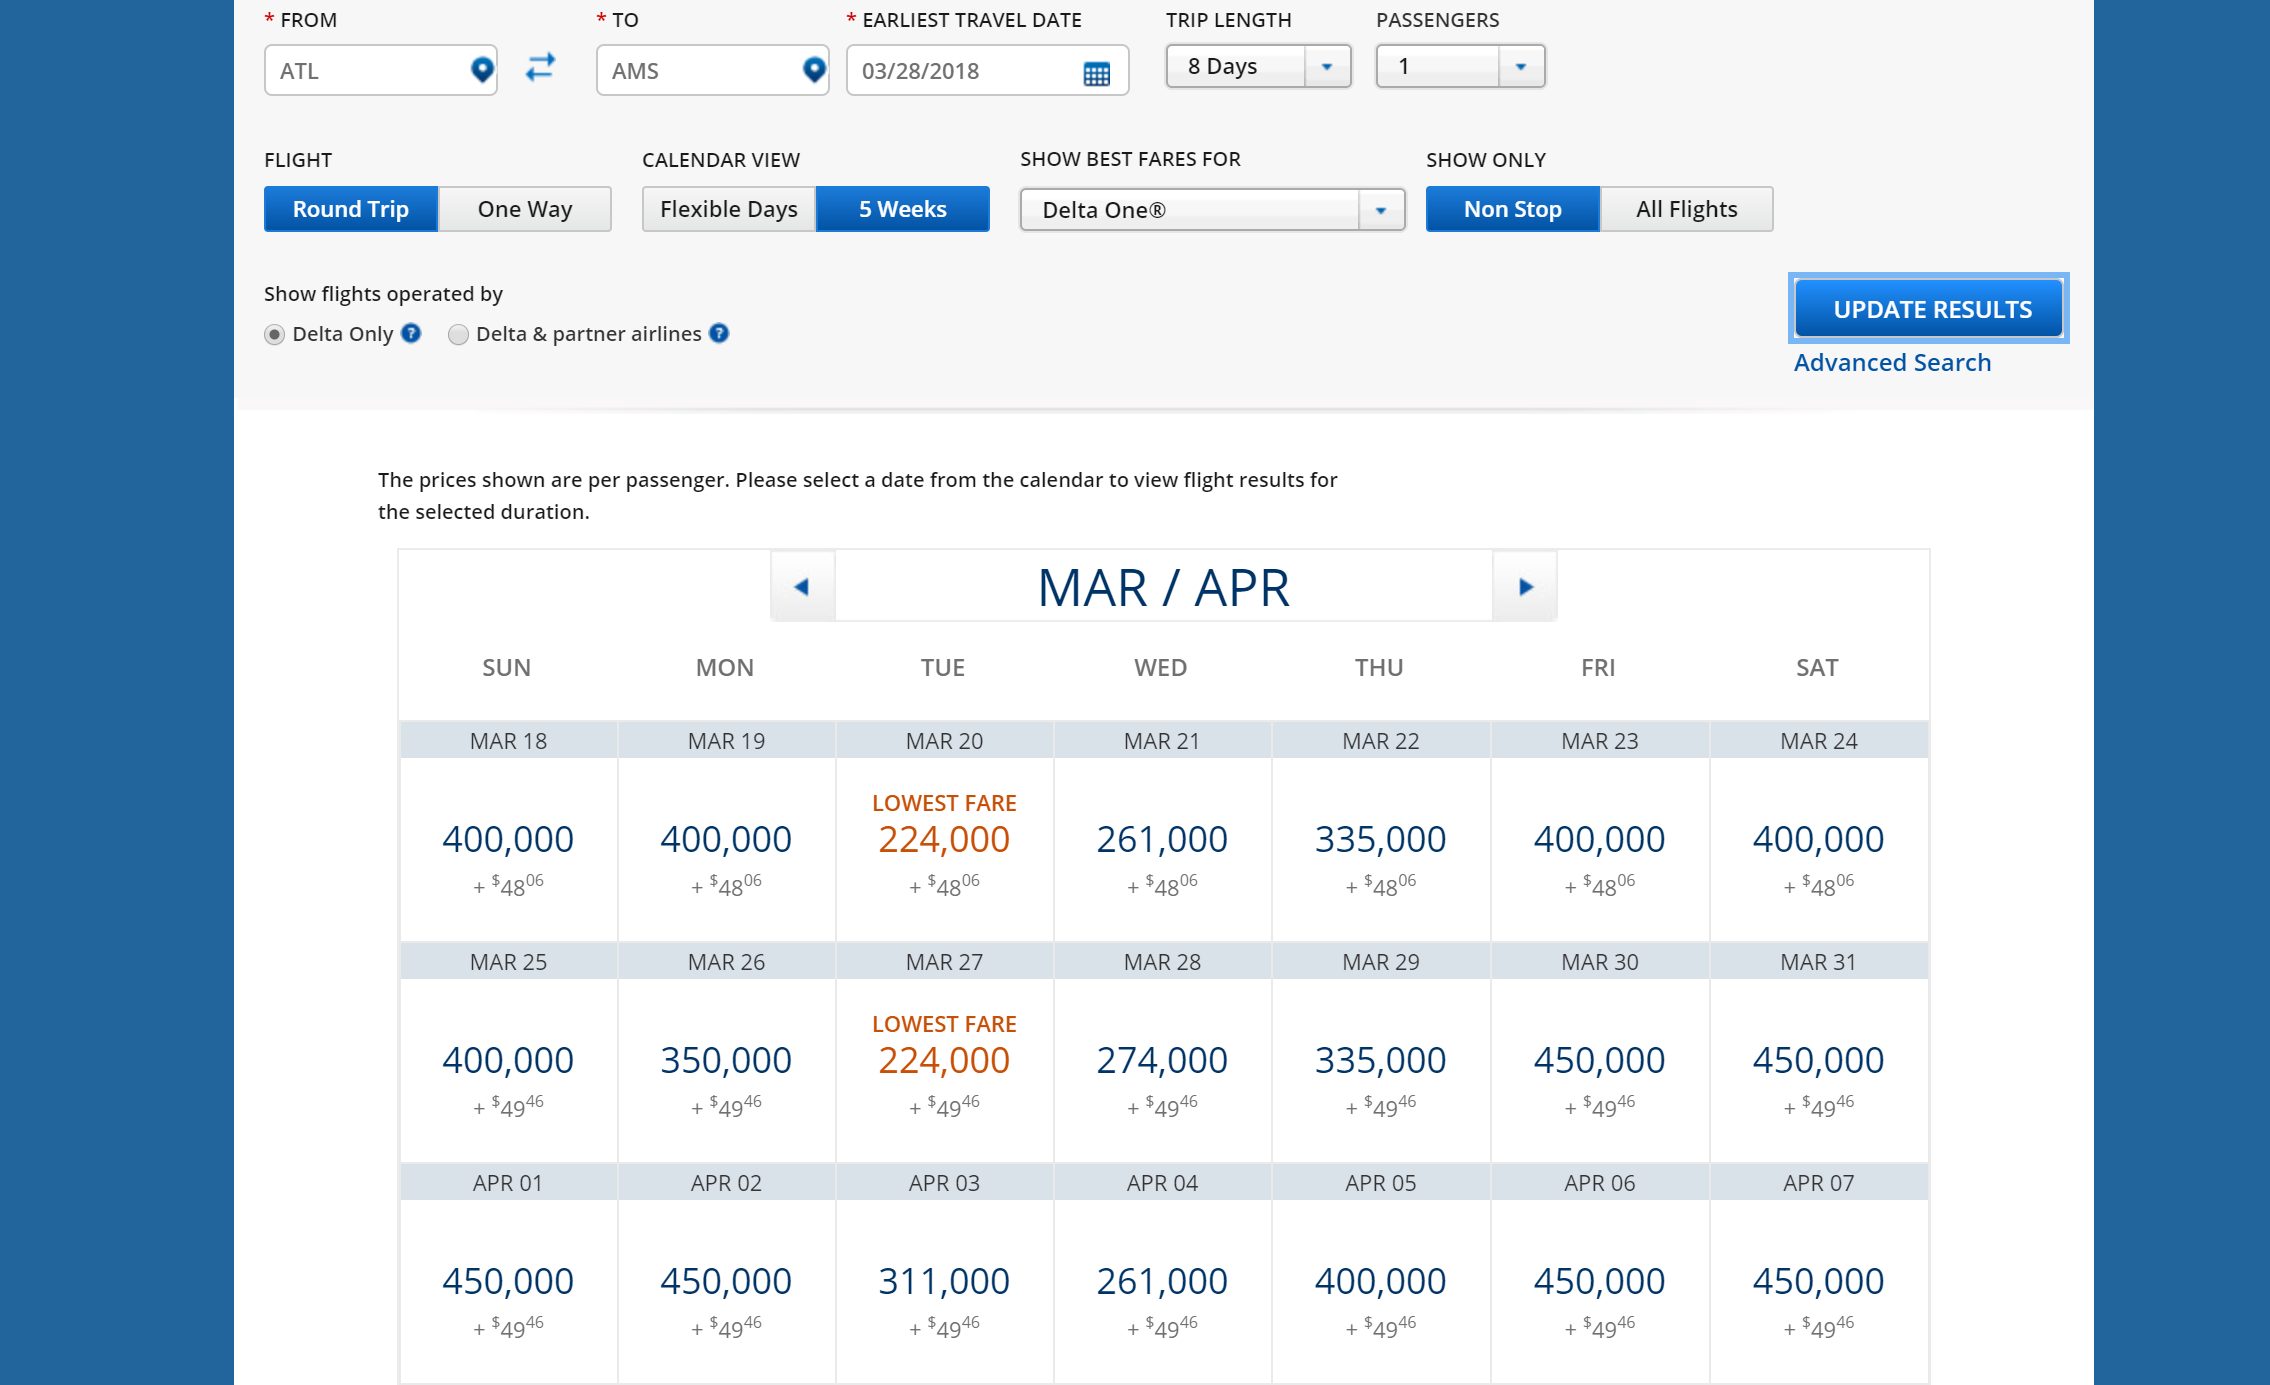The image size is (2270, 1385).
Task: Select the Delta Only radio button
Action: (274, 334)
